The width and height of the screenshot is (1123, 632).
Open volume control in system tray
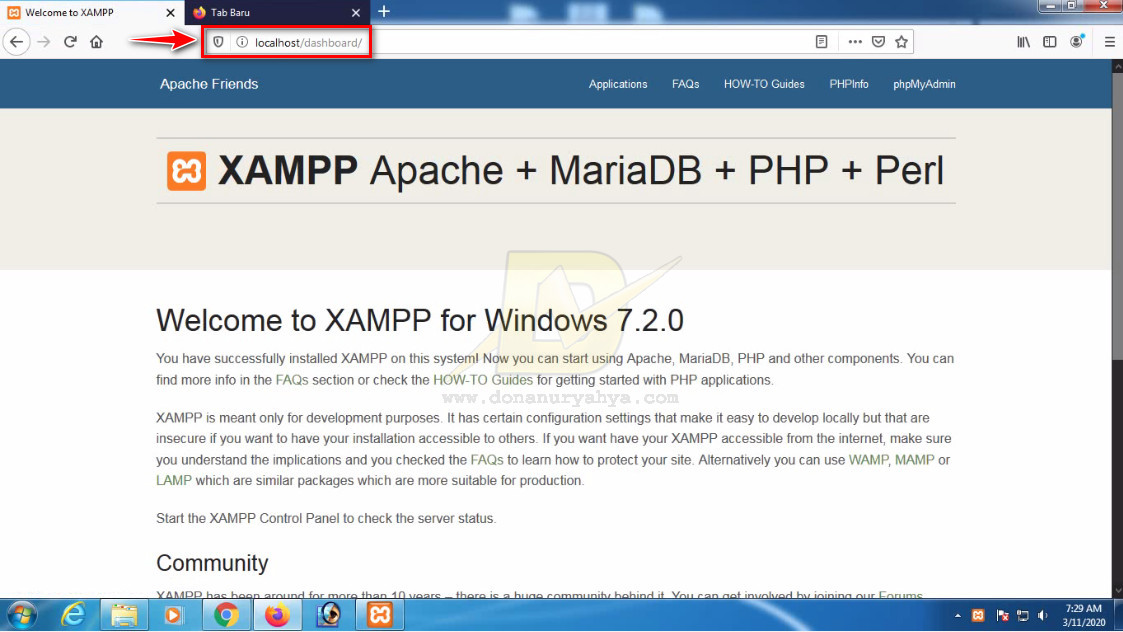(1043, 616)
